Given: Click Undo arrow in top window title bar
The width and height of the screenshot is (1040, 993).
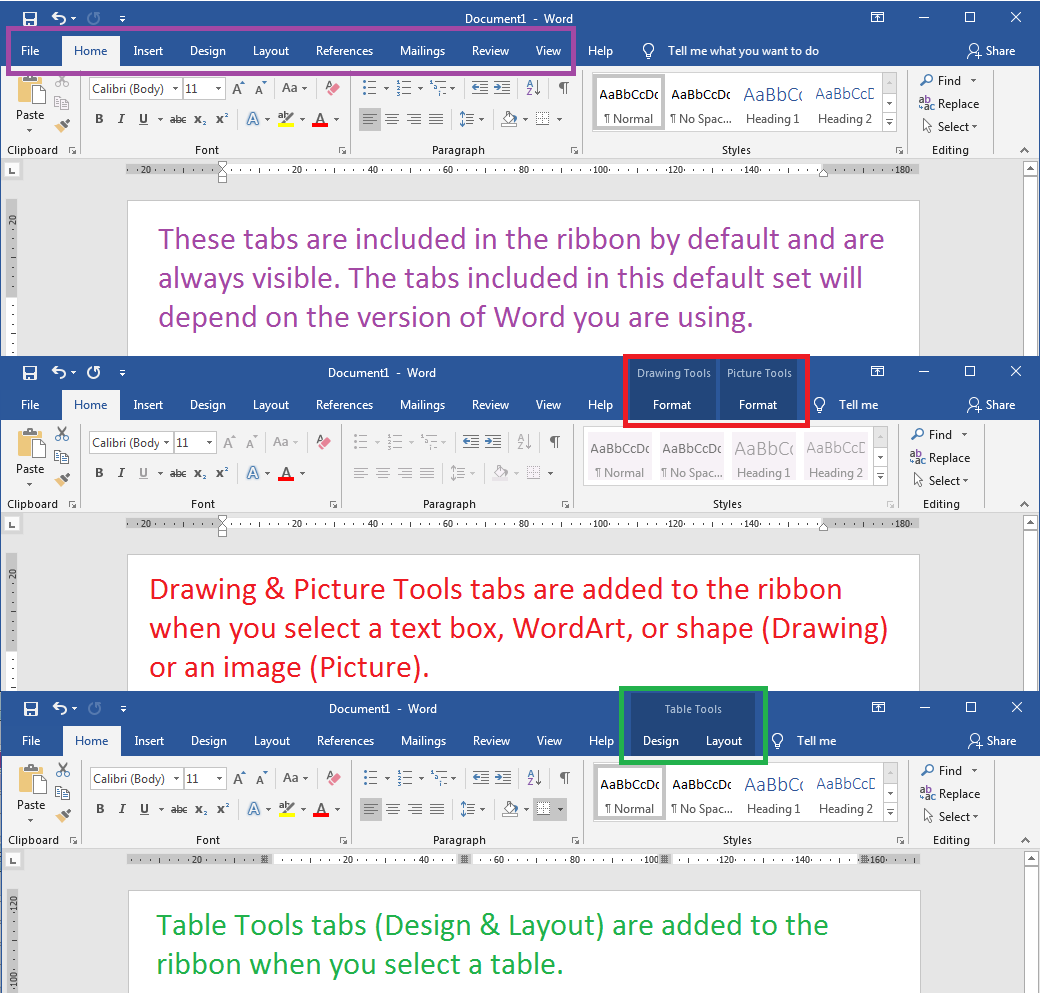Looking at the screenshot, I should point(59,18).
